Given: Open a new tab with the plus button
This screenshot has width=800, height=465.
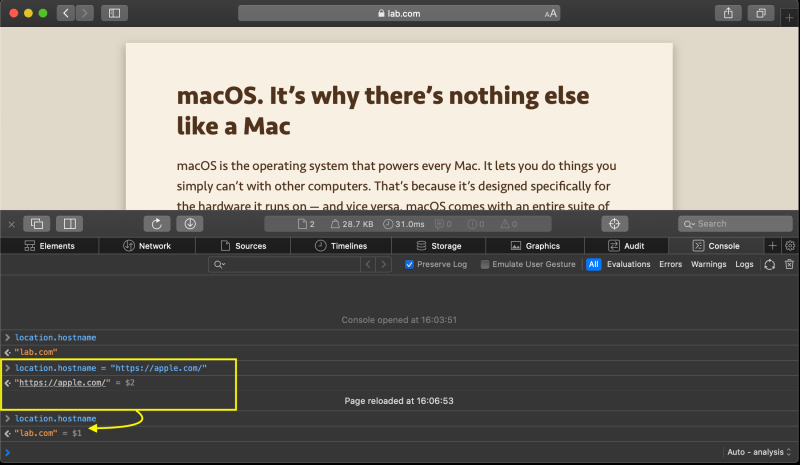Looking at the screenshot, I should (789, 17).
